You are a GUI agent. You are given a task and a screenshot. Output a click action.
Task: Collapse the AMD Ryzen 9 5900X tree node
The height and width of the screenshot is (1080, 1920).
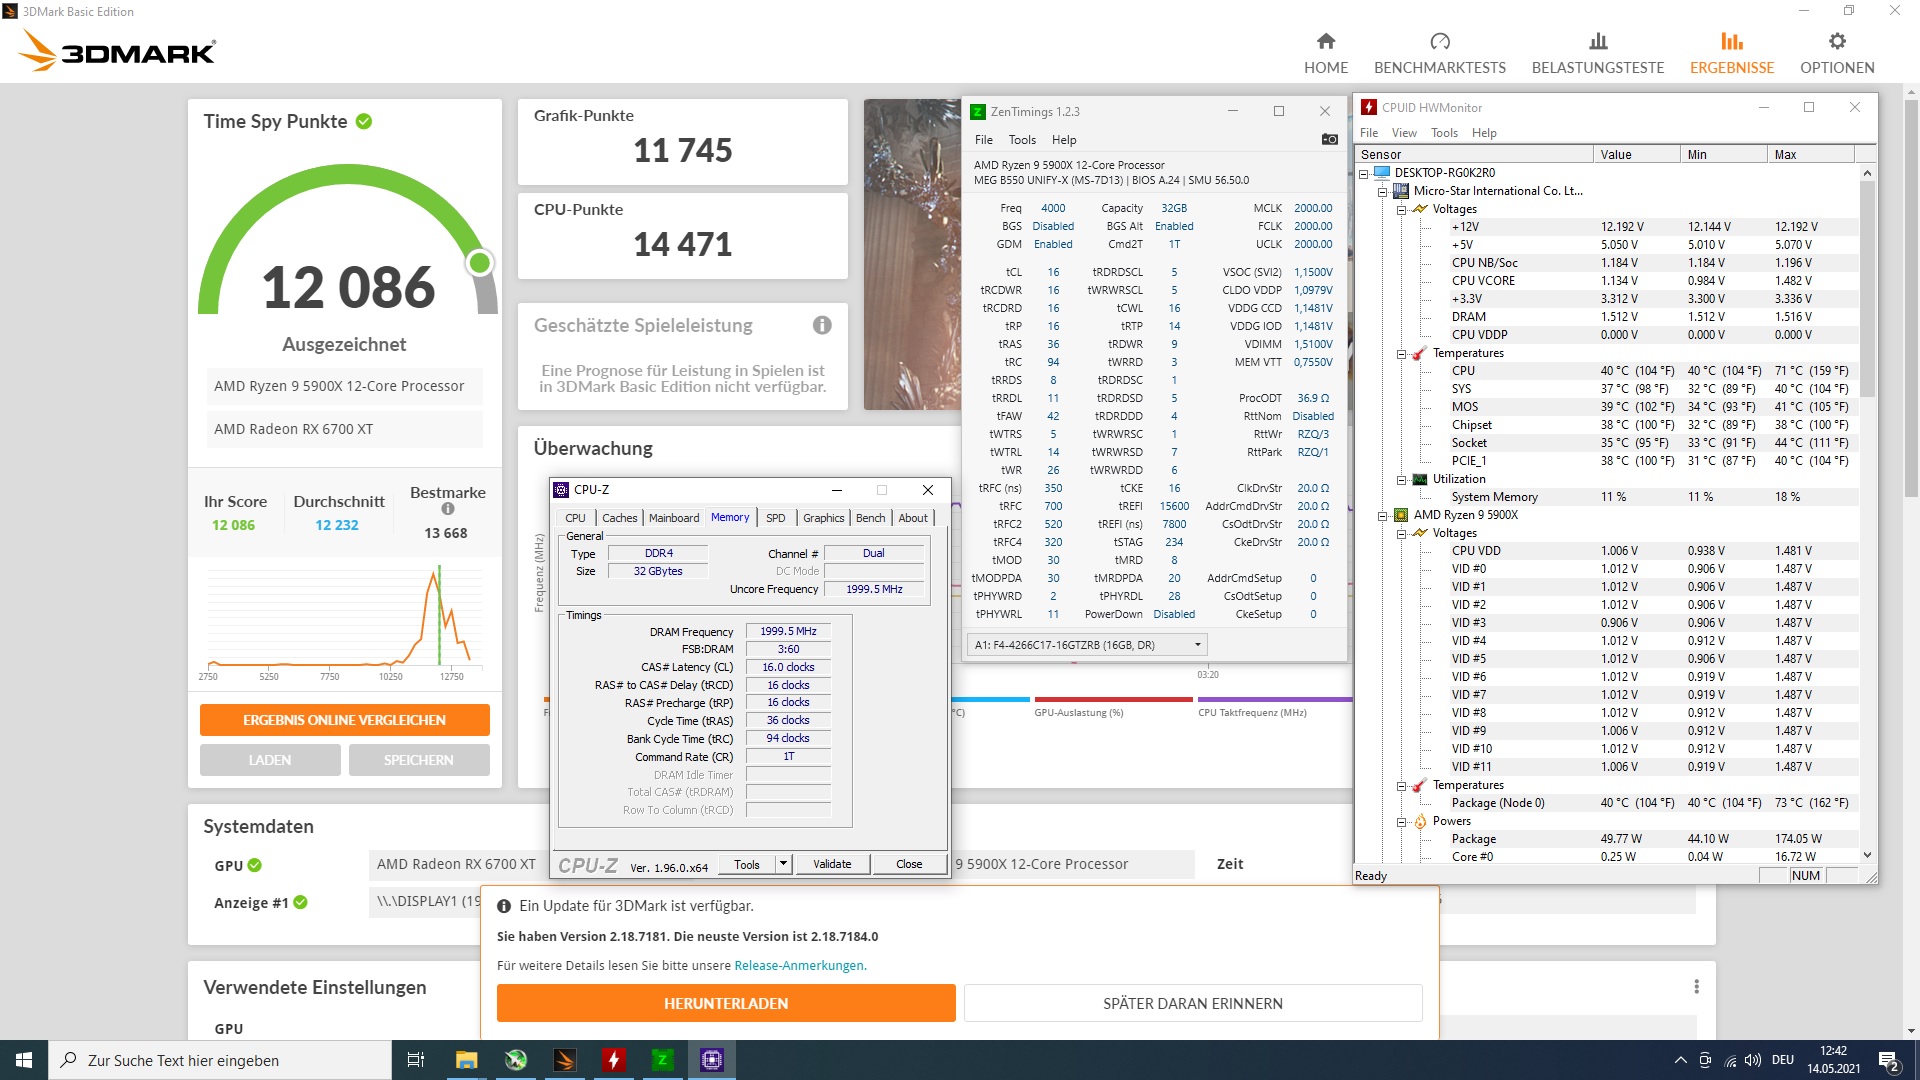(x=1383, y=516)
